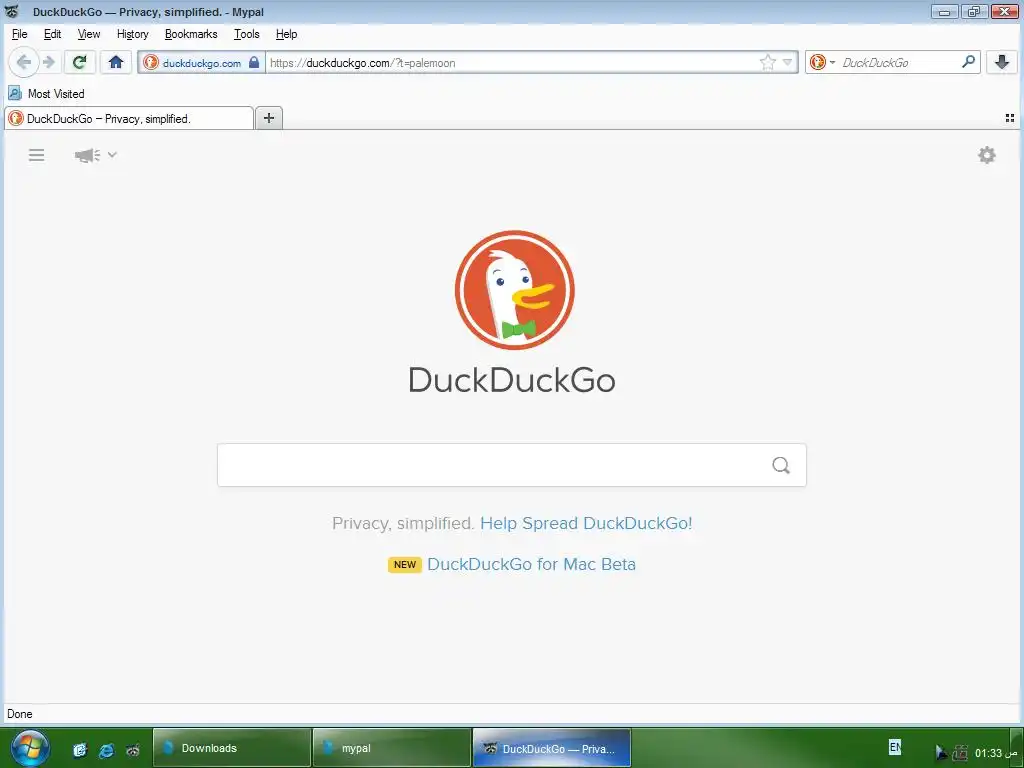Viewport: 1024px width, 768px height.
Task: Open the downloads arrow button in toolbar
Action: tap(1002, 63)
